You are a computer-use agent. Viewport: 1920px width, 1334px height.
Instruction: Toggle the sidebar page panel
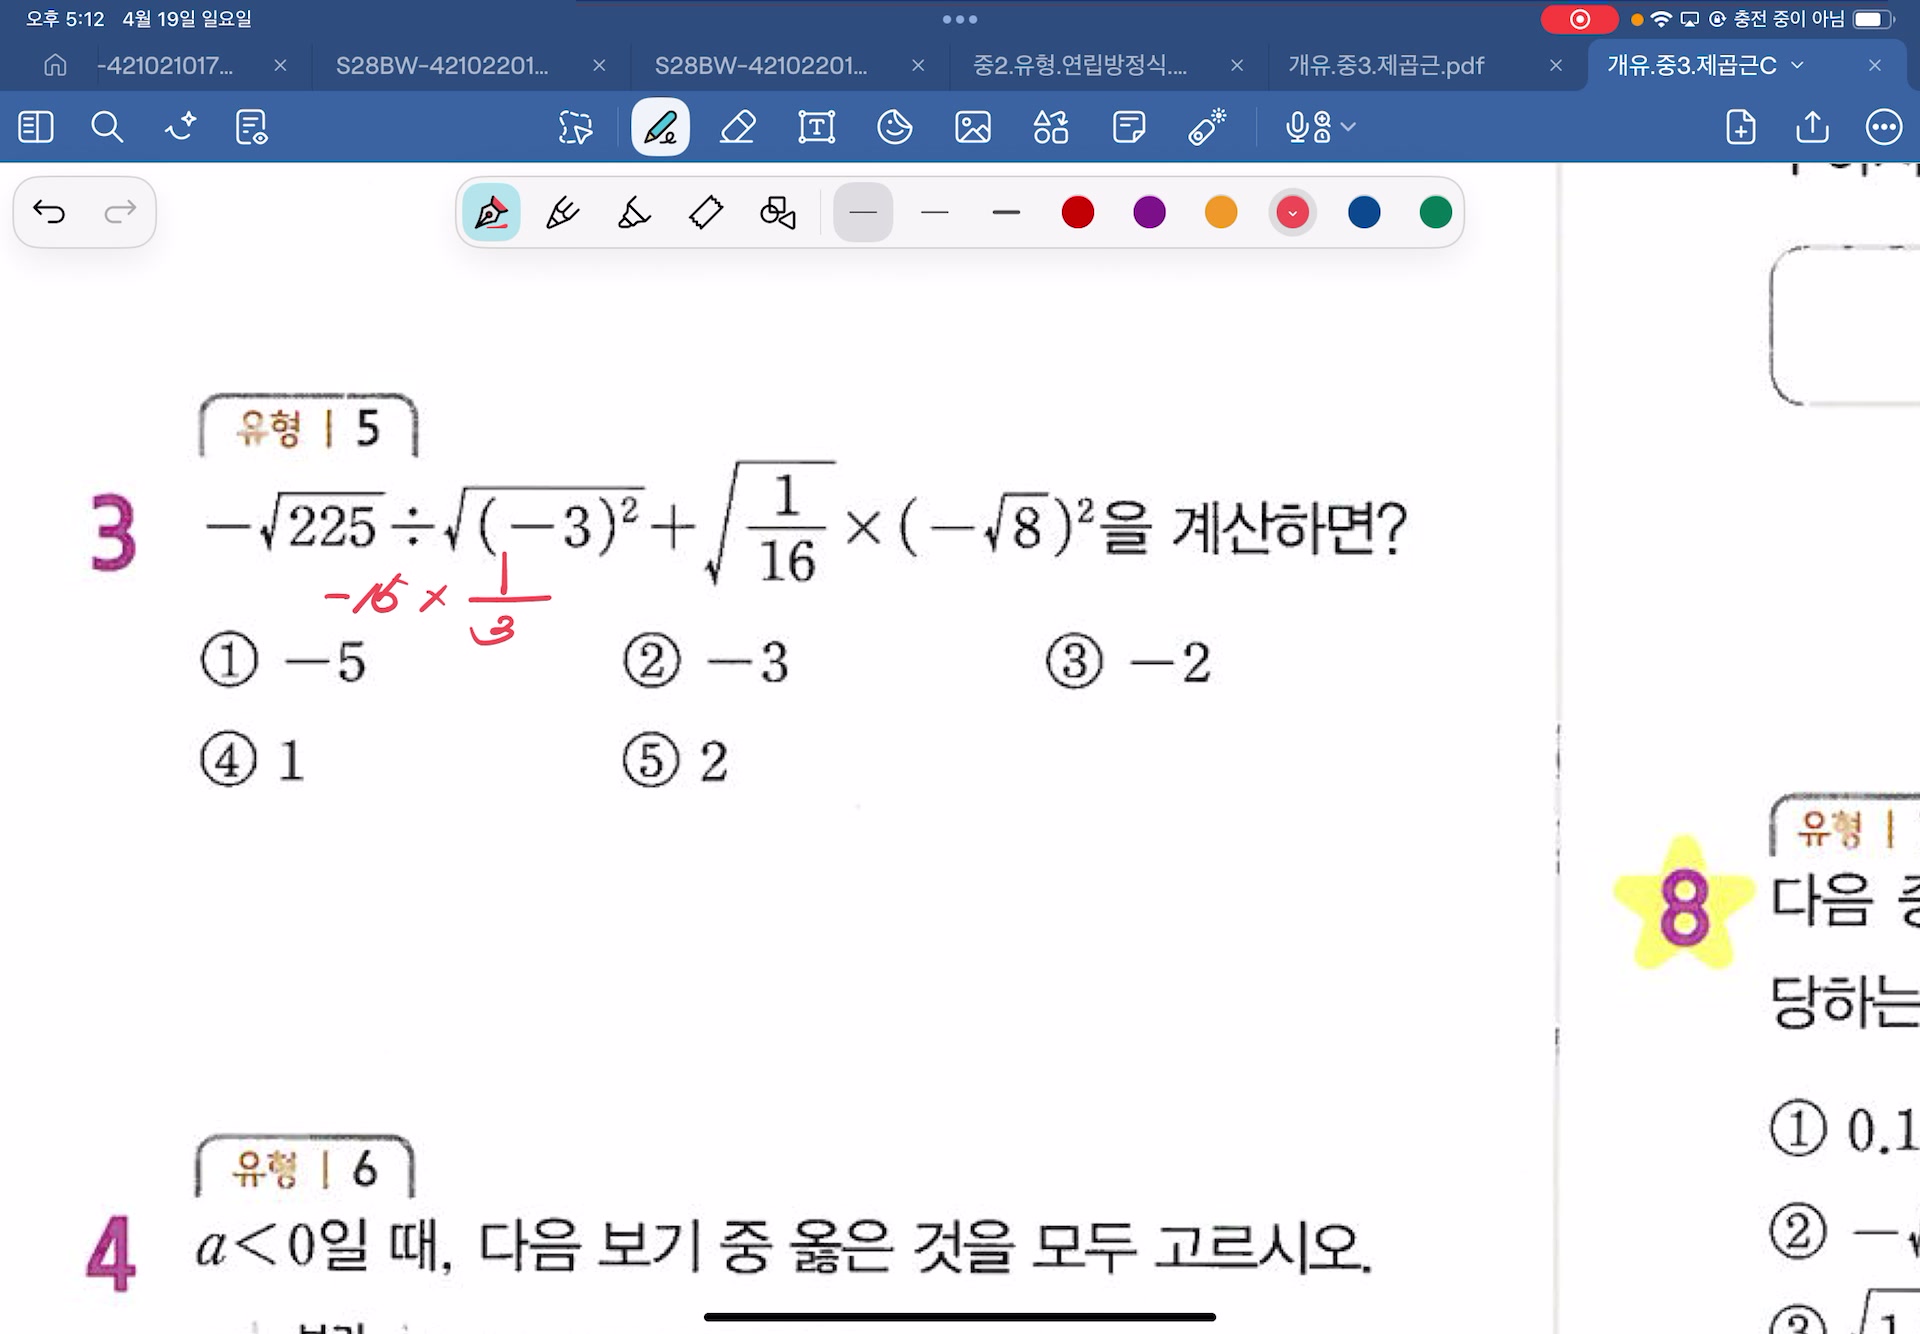click(36, 127)
